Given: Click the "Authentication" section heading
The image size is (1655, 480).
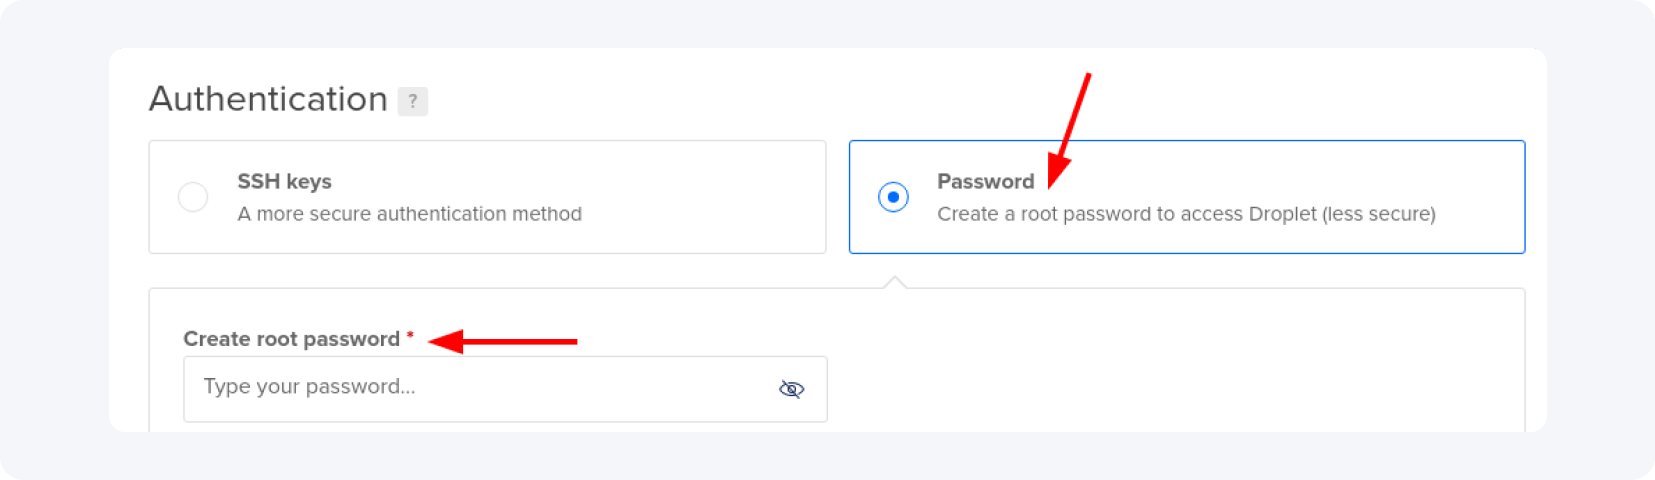Looking at the screenshot, I should point(268,99).
